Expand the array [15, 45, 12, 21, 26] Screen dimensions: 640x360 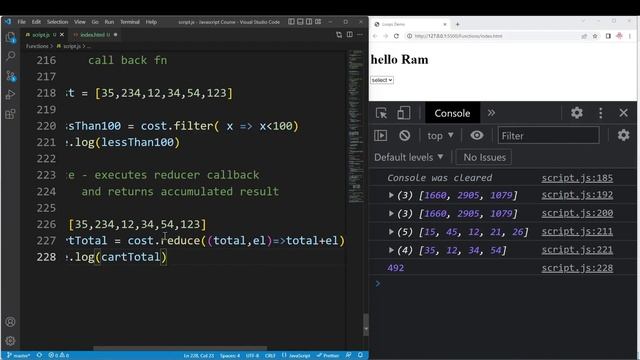click(x=391, y=231)
